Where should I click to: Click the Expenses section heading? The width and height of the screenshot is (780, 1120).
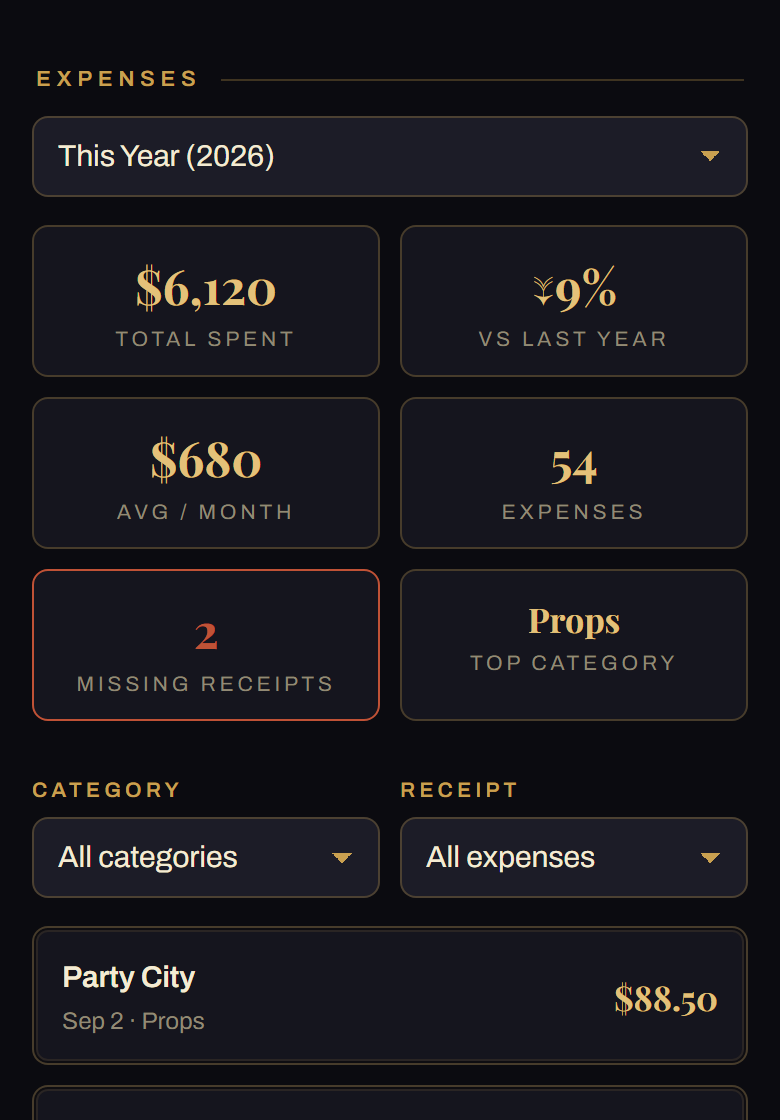tap(117, 79)
